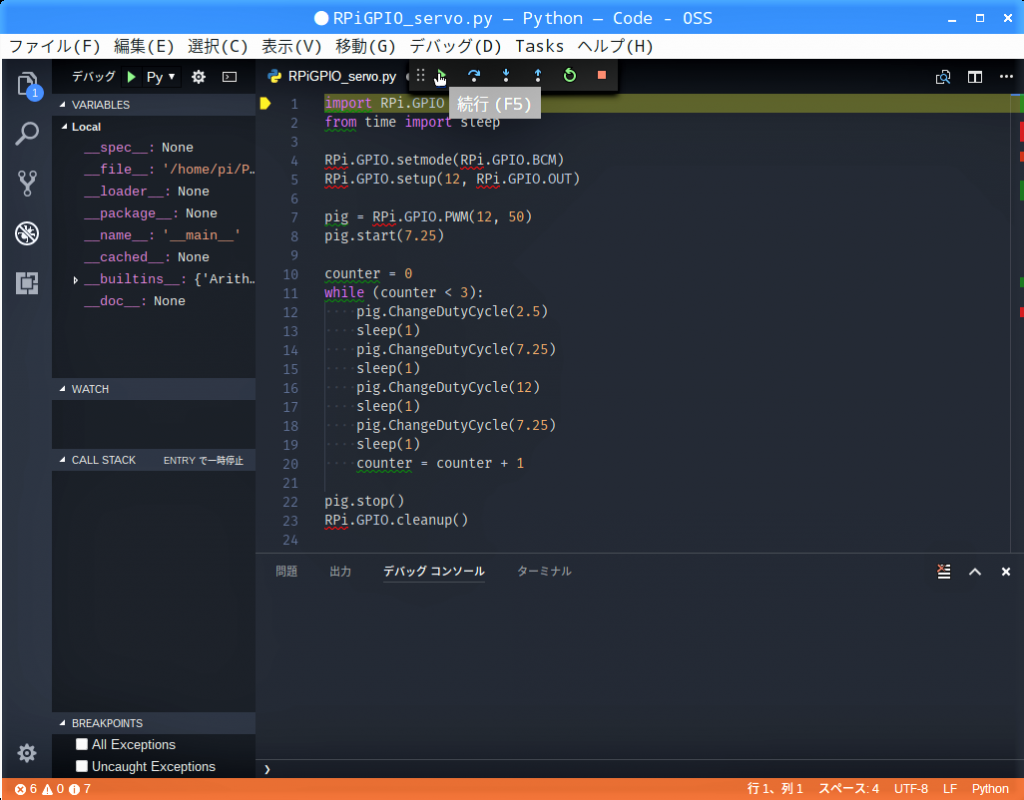Select the __name__ variable row

pos(154,235)
